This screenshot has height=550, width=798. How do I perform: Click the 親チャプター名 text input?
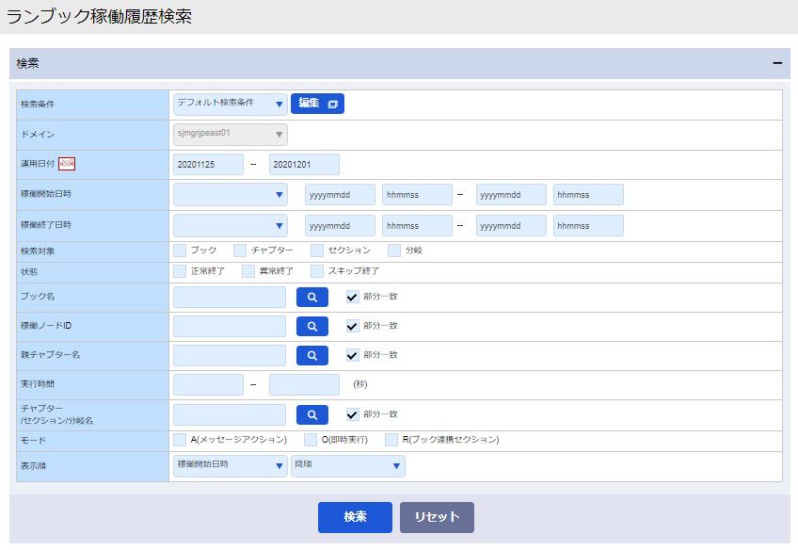pos(230,356)
